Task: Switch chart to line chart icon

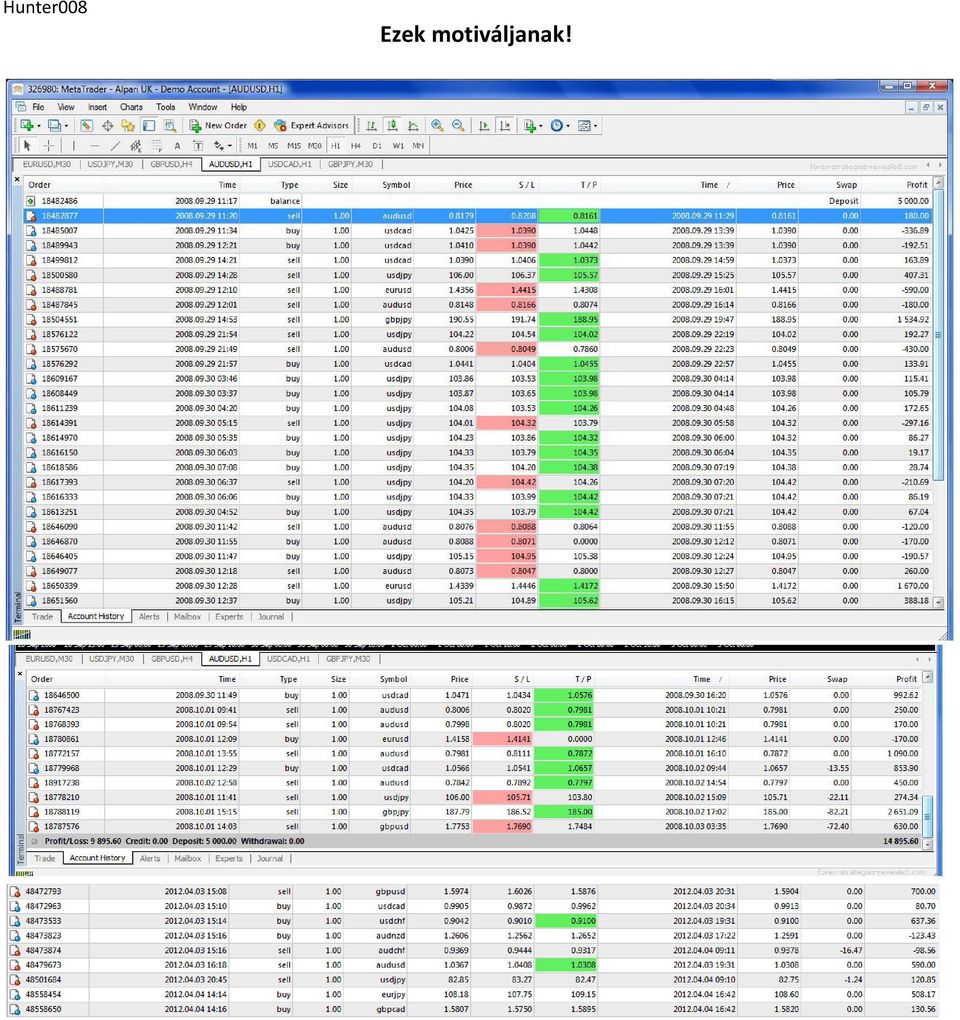Action: tap(413, 126)
